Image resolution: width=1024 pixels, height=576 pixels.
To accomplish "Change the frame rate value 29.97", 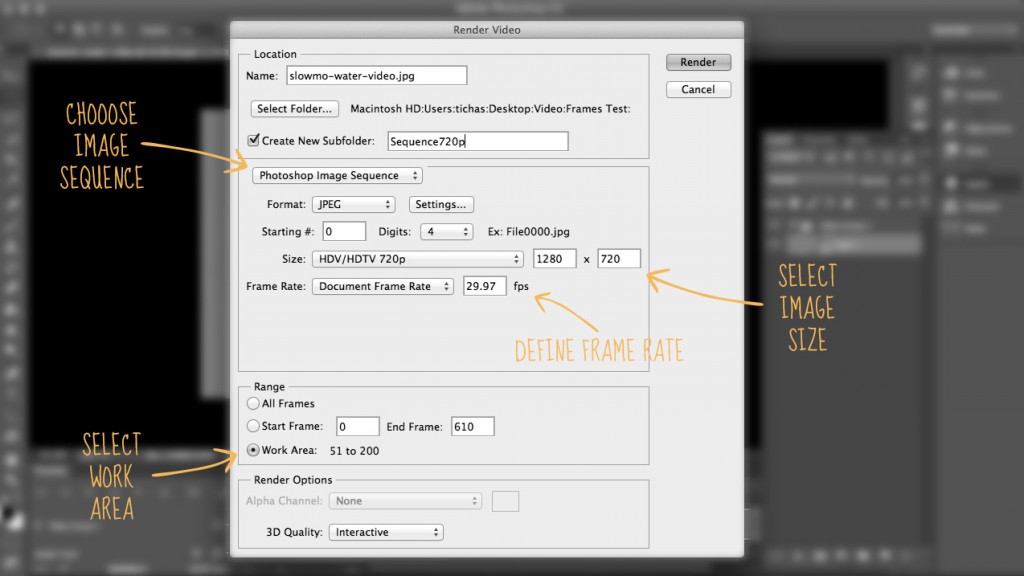I will point(484,286).
